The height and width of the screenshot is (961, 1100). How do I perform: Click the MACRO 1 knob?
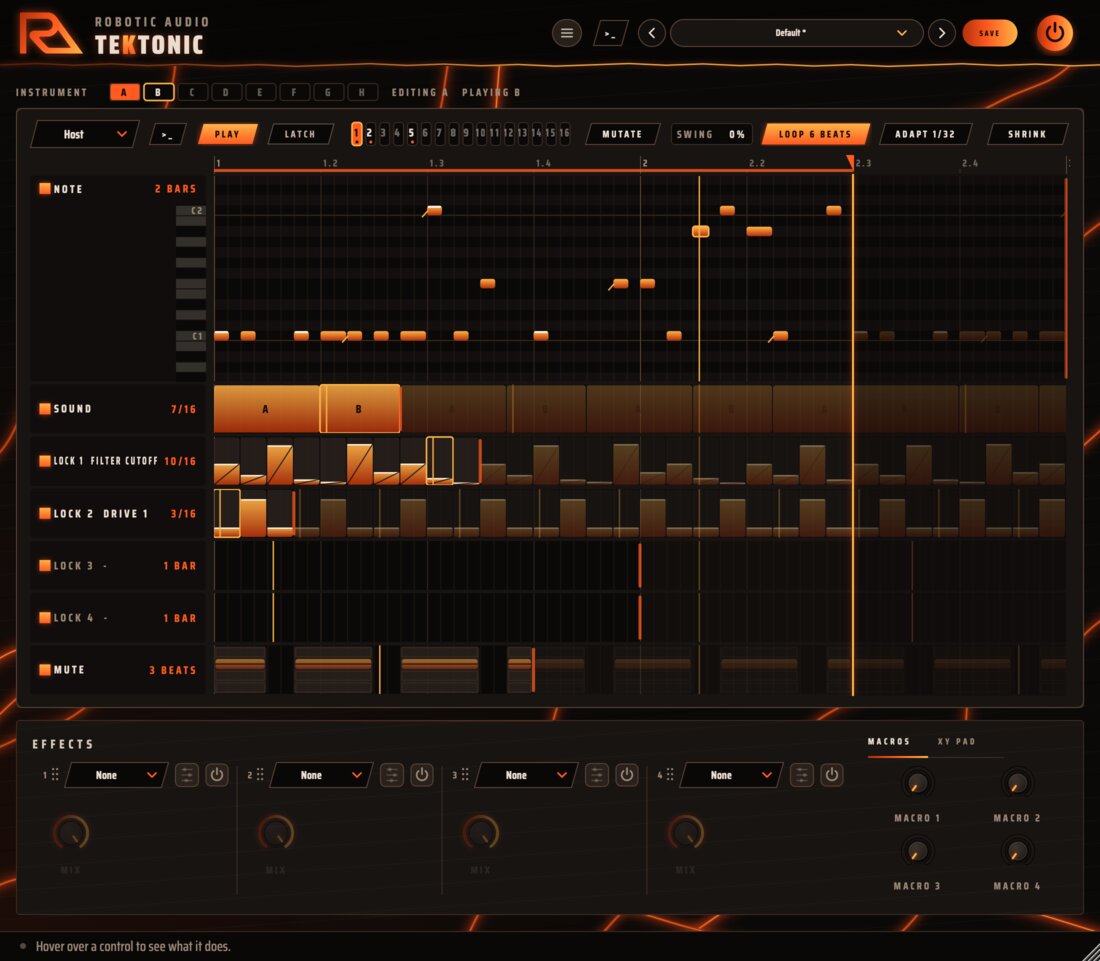pos(916,783)
